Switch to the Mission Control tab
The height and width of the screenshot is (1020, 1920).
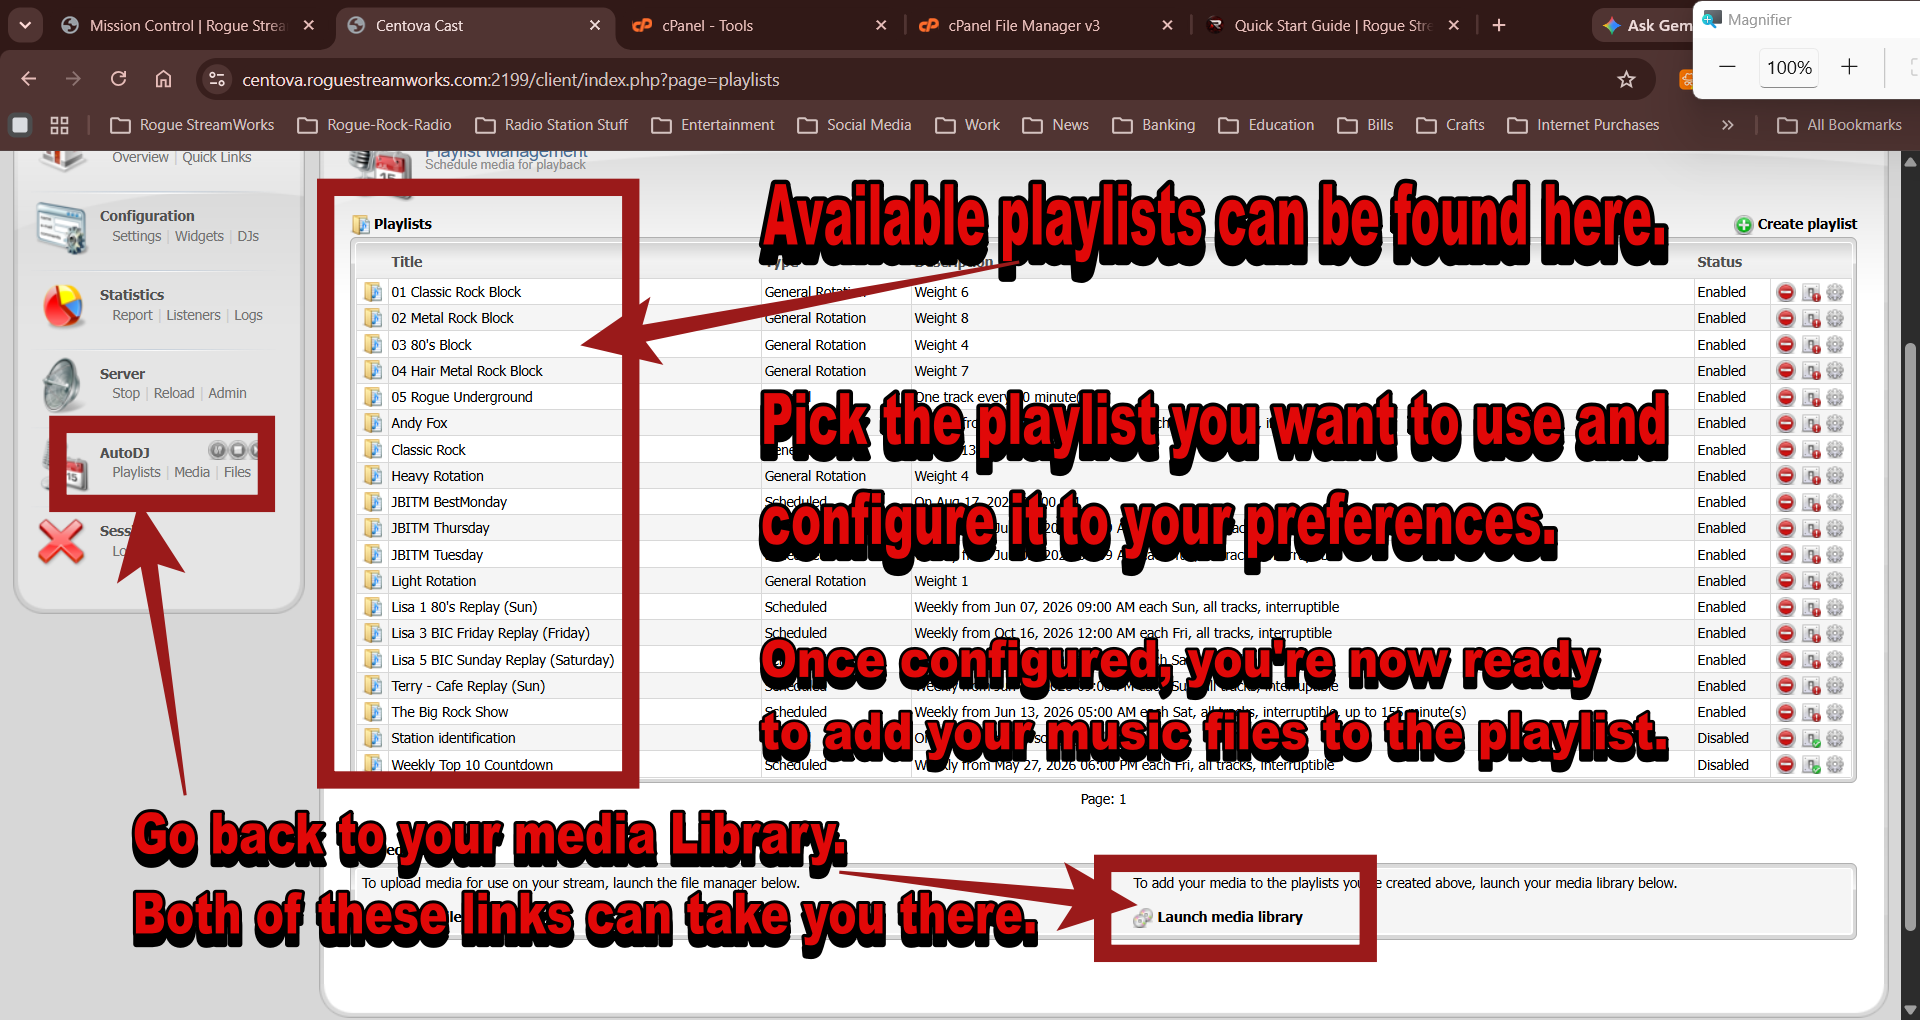(x=188, y=26)
